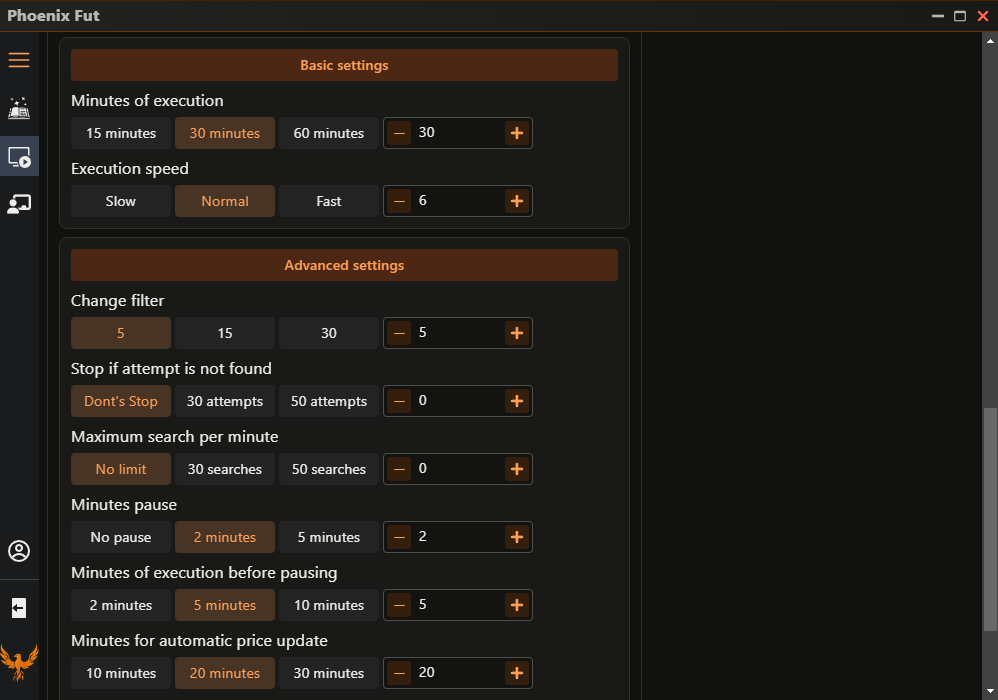Image resolution: width=998 pixels, height=700 pixels.
Task: Select 10 minutes execution before pausing
Action: click(328, 605)
